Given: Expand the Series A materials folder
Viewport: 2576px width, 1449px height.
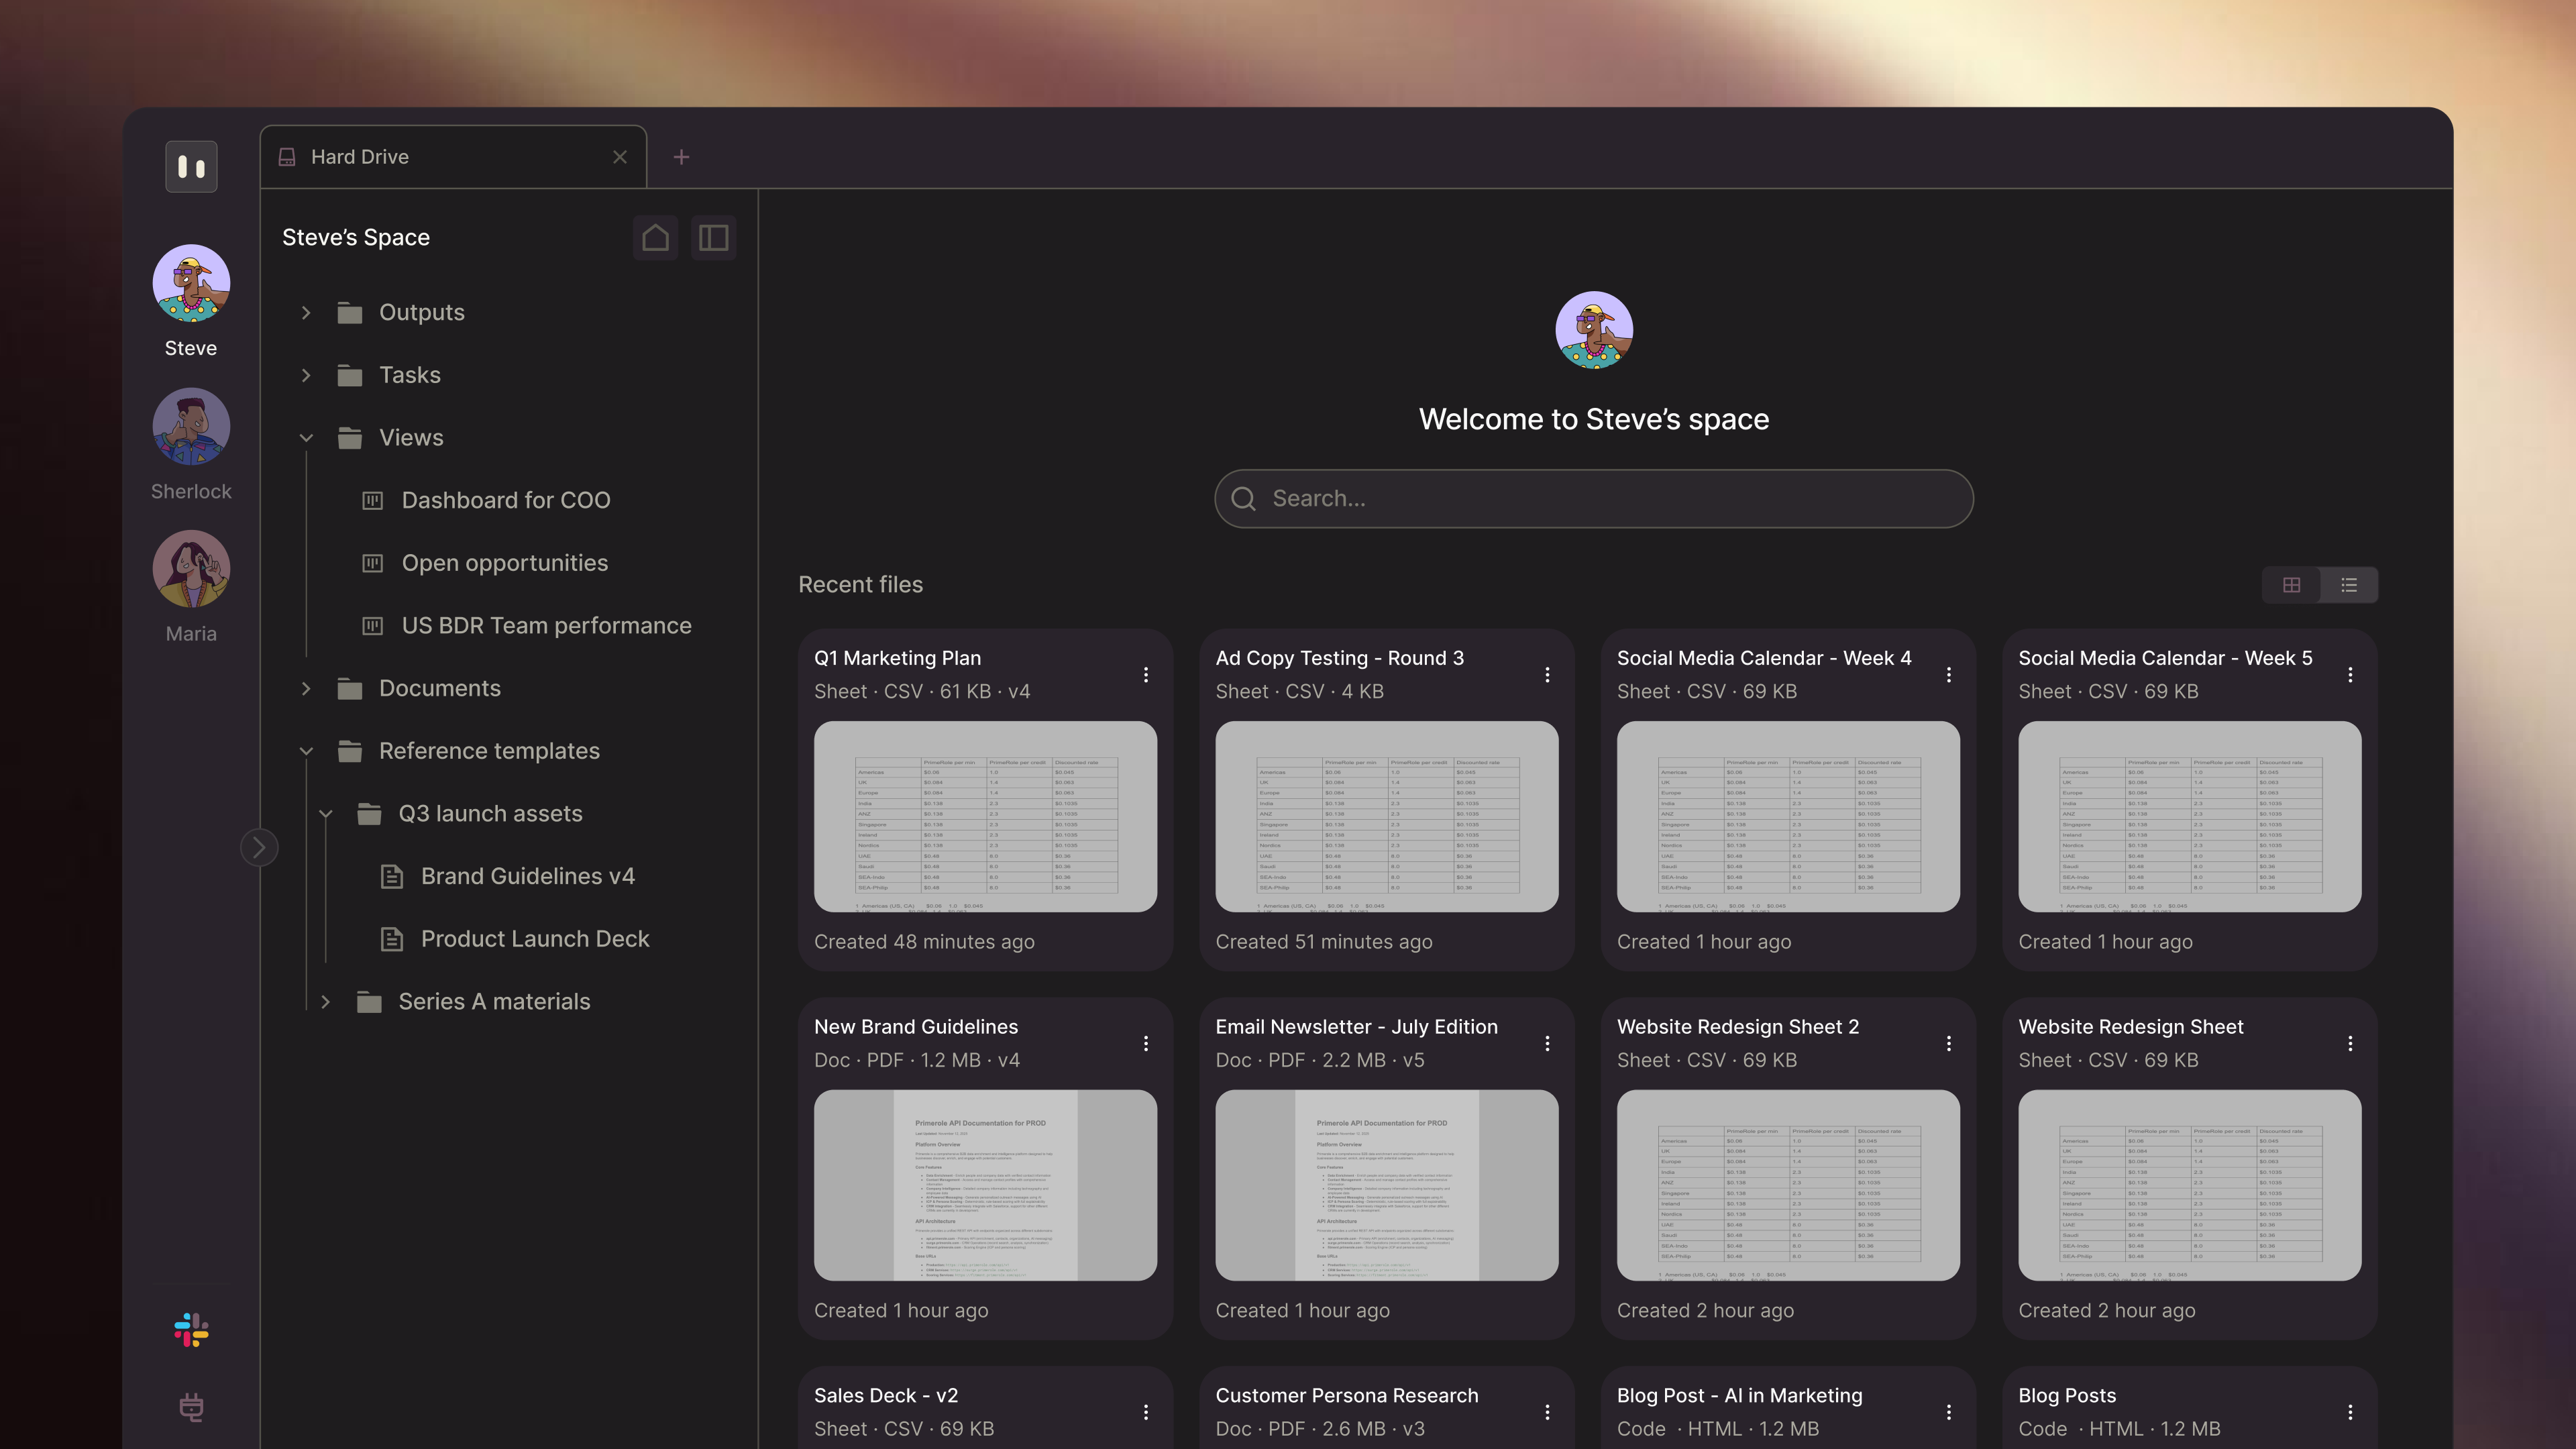Looking at the screenshot, I should coord(326,1002).
